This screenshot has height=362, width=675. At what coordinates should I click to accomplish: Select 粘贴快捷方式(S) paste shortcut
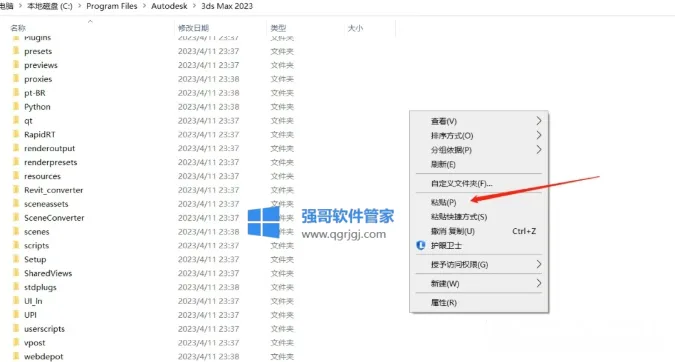click(x=479, y=217)
